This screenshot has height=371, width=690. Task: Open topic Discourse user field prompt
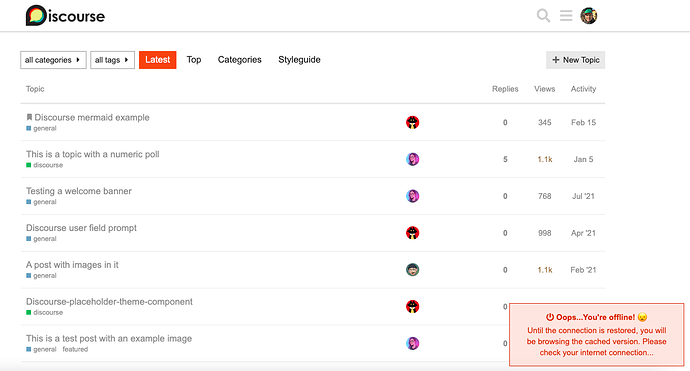(81, 228)
